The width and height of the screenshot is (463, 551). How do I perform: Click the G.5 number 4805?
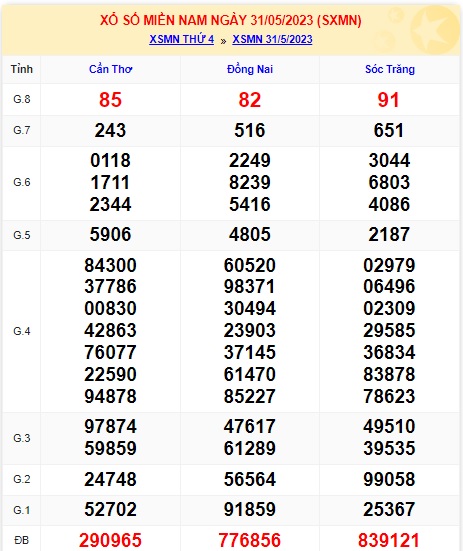pyautogui.click(x=250, y=234)
